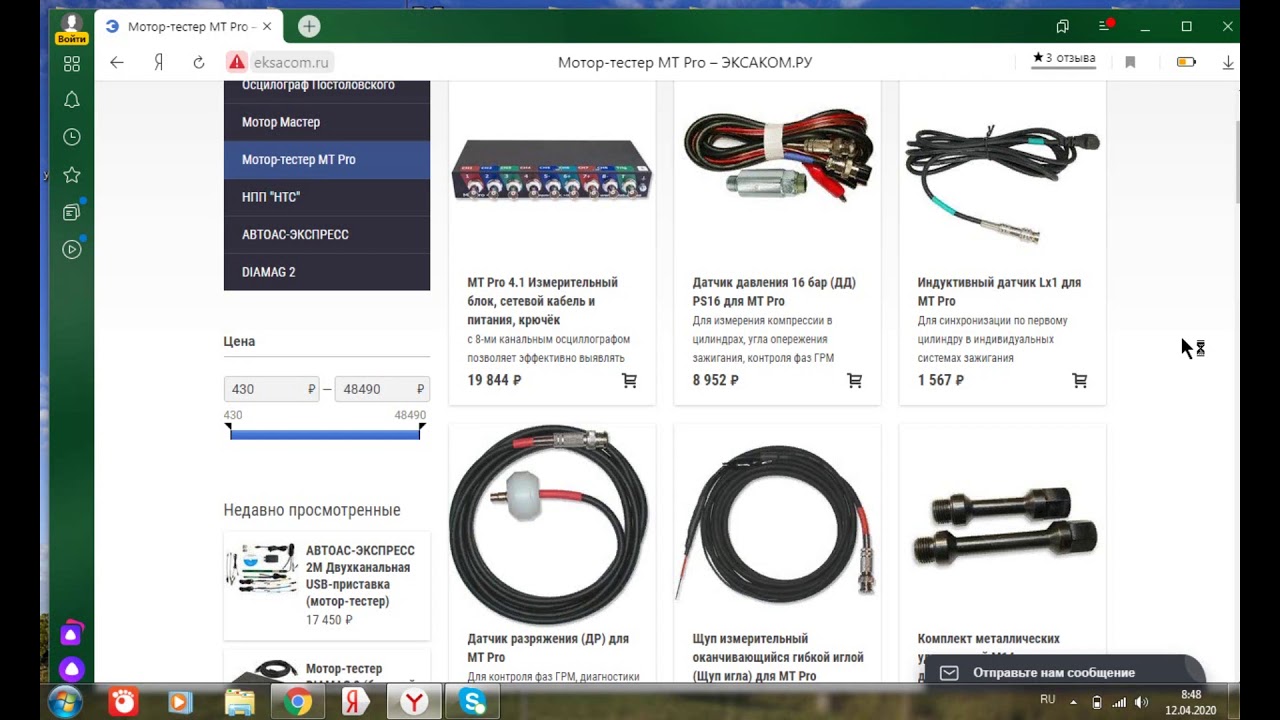This screenshot has width=1280, height=720.
Task: Add Индуктивный датчик Lx1 to cart
Action: click(1079, 381)
